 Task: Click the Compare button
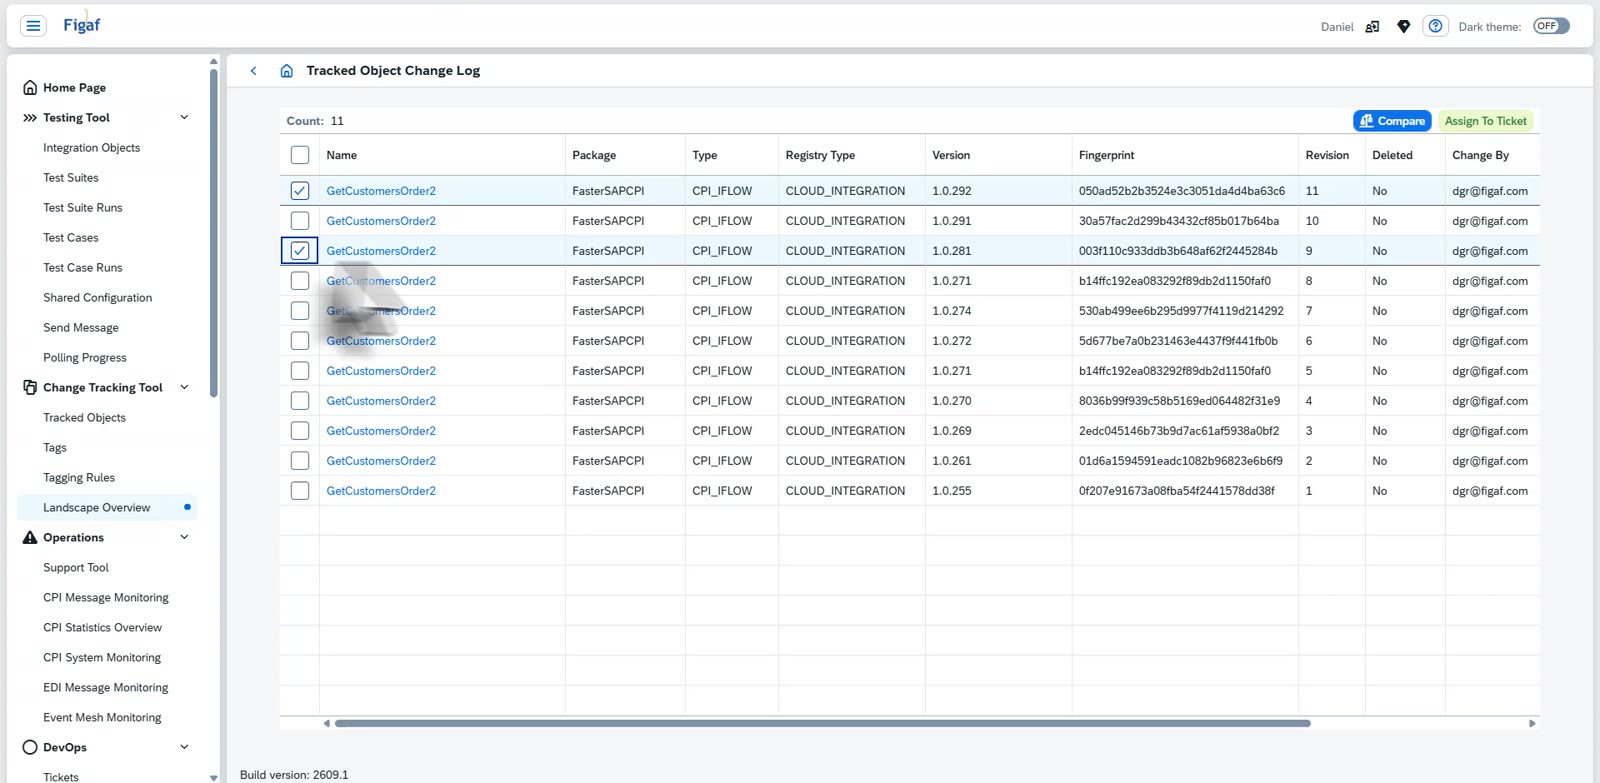[x=1392, y=121]
